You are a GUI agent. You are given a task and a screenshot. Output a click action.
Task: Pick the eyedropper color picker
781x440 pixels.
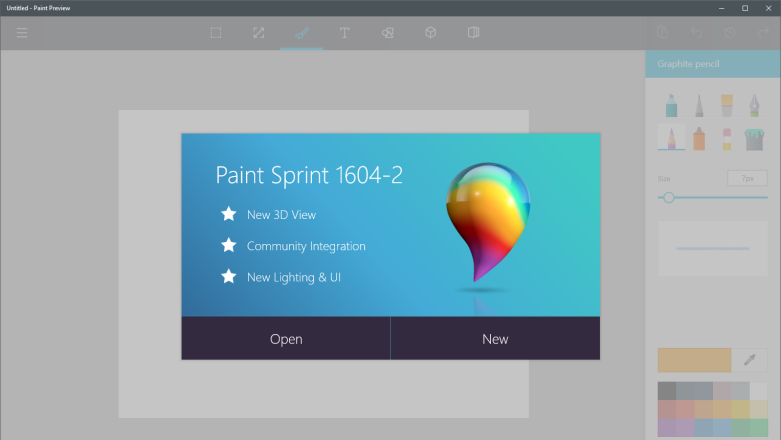point(749,360)
